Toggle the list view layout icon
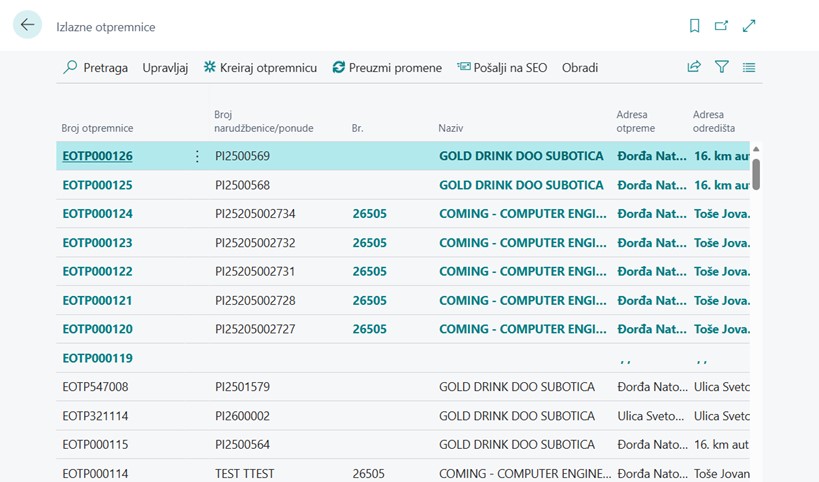This screenshot has height=482, width=819. [749, 67]
